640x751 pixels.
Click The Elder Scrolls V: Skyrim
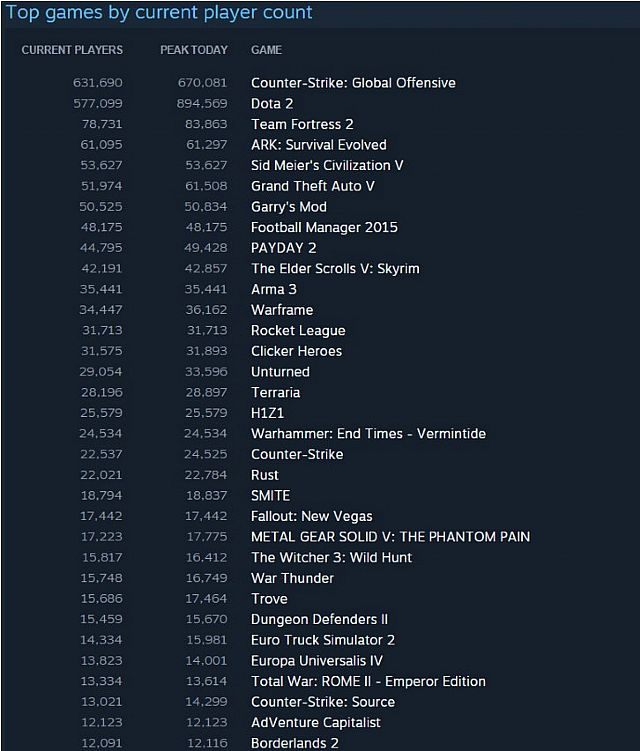(335, 269)
